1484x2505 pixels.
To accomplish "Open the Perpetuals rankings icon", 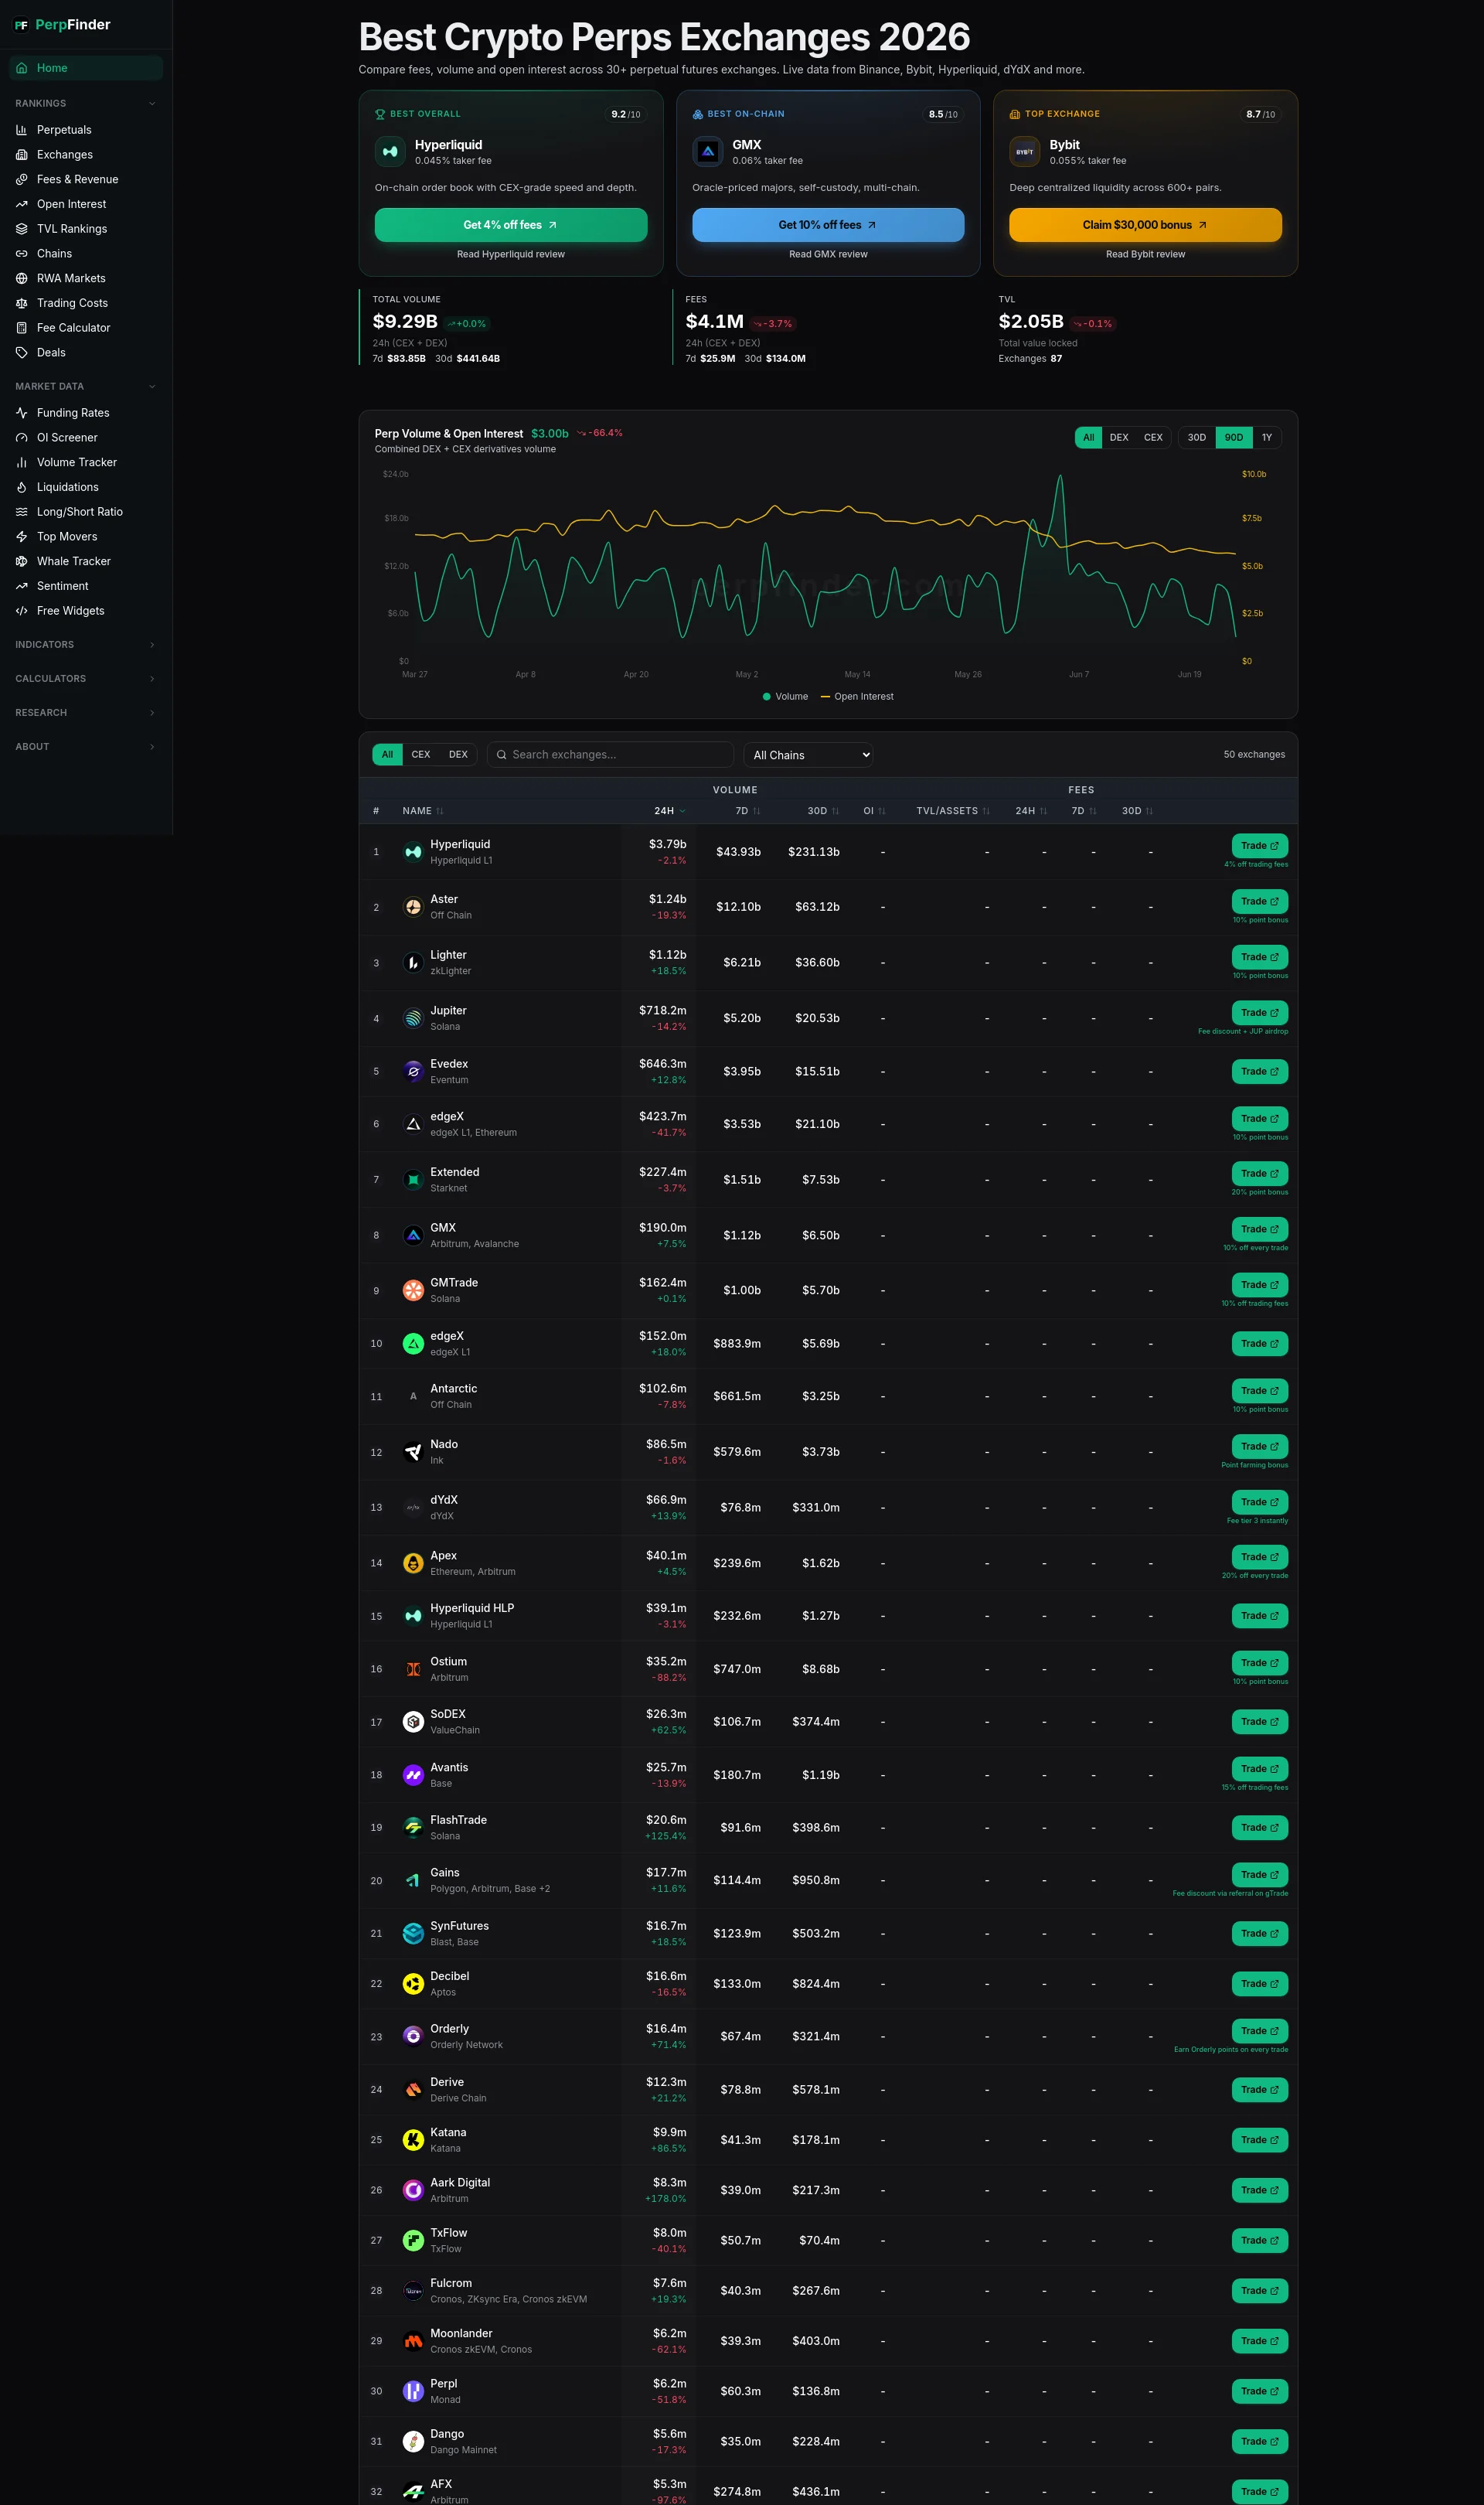I will coord(22,130).
